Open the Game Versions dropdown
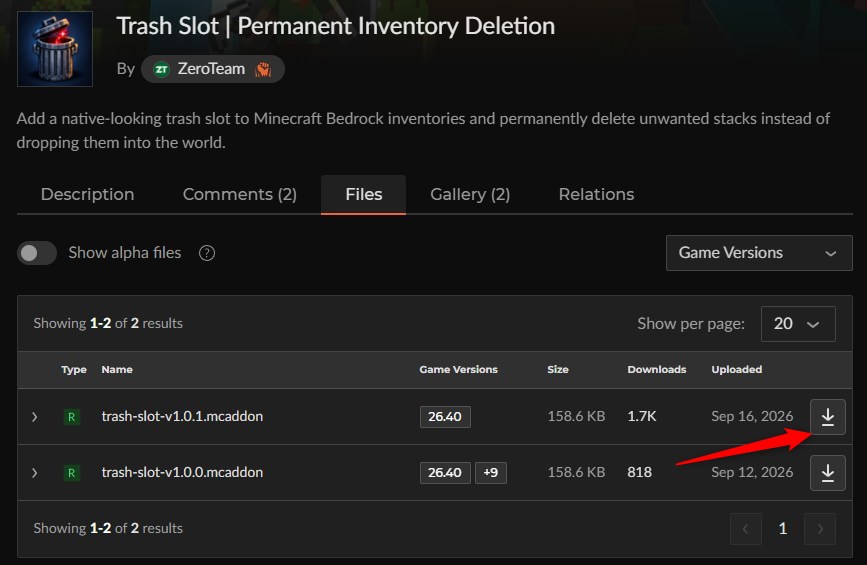The height and width of the screenshot is (565, 867). click(x=759, y=253)
